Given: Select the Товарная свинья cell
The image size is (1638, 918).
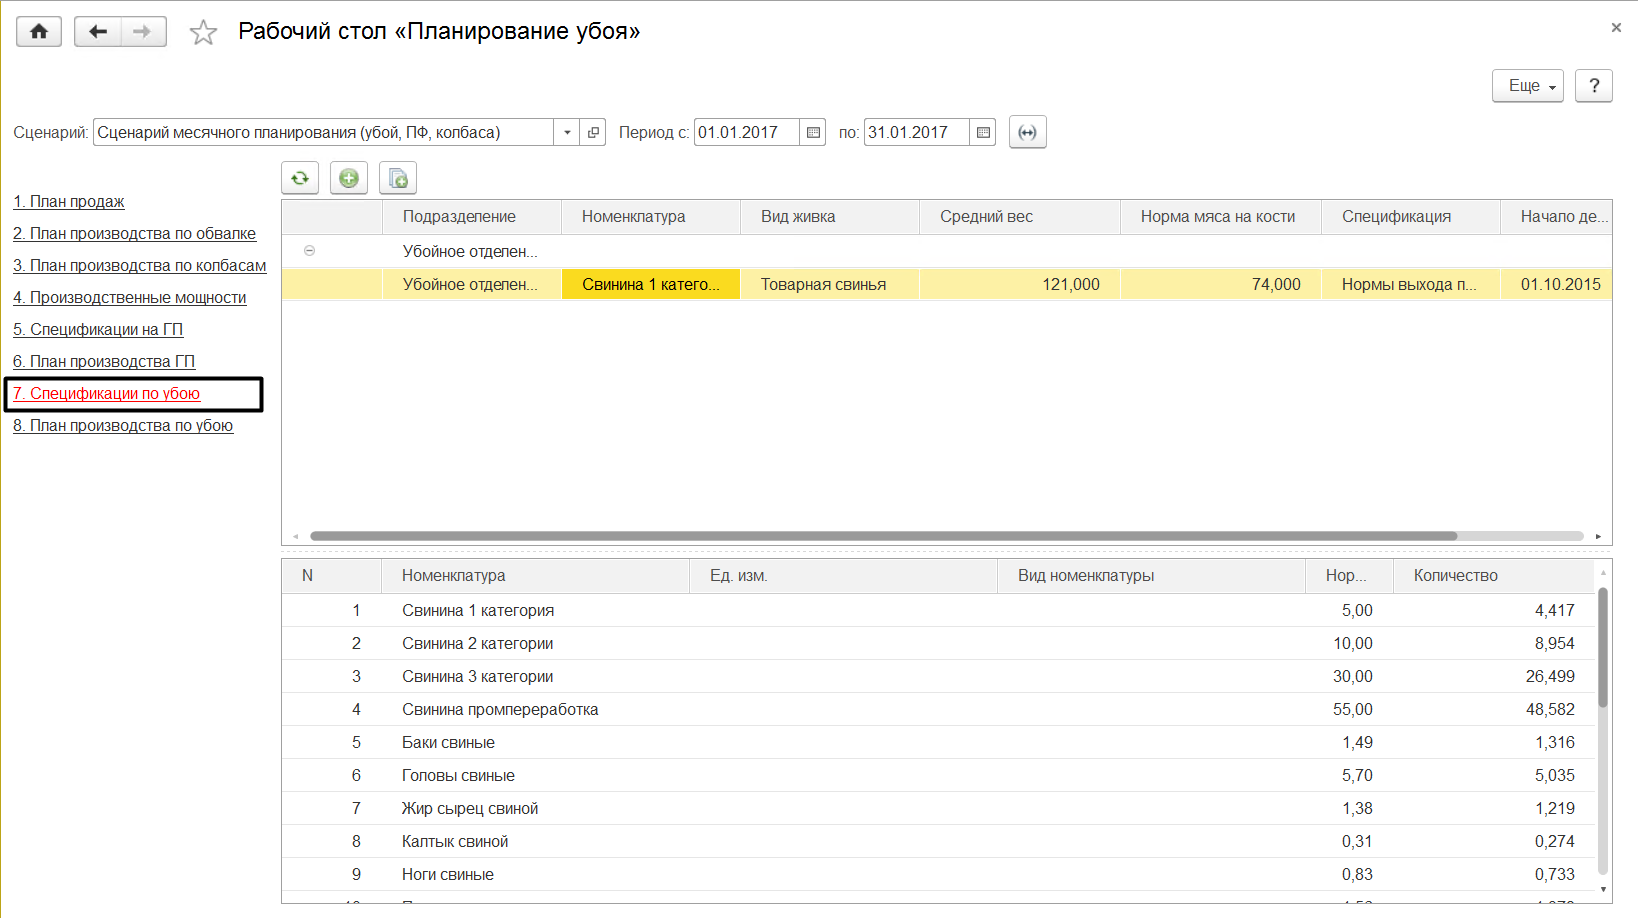Looking at the screenshot, I should click(830, 284).
